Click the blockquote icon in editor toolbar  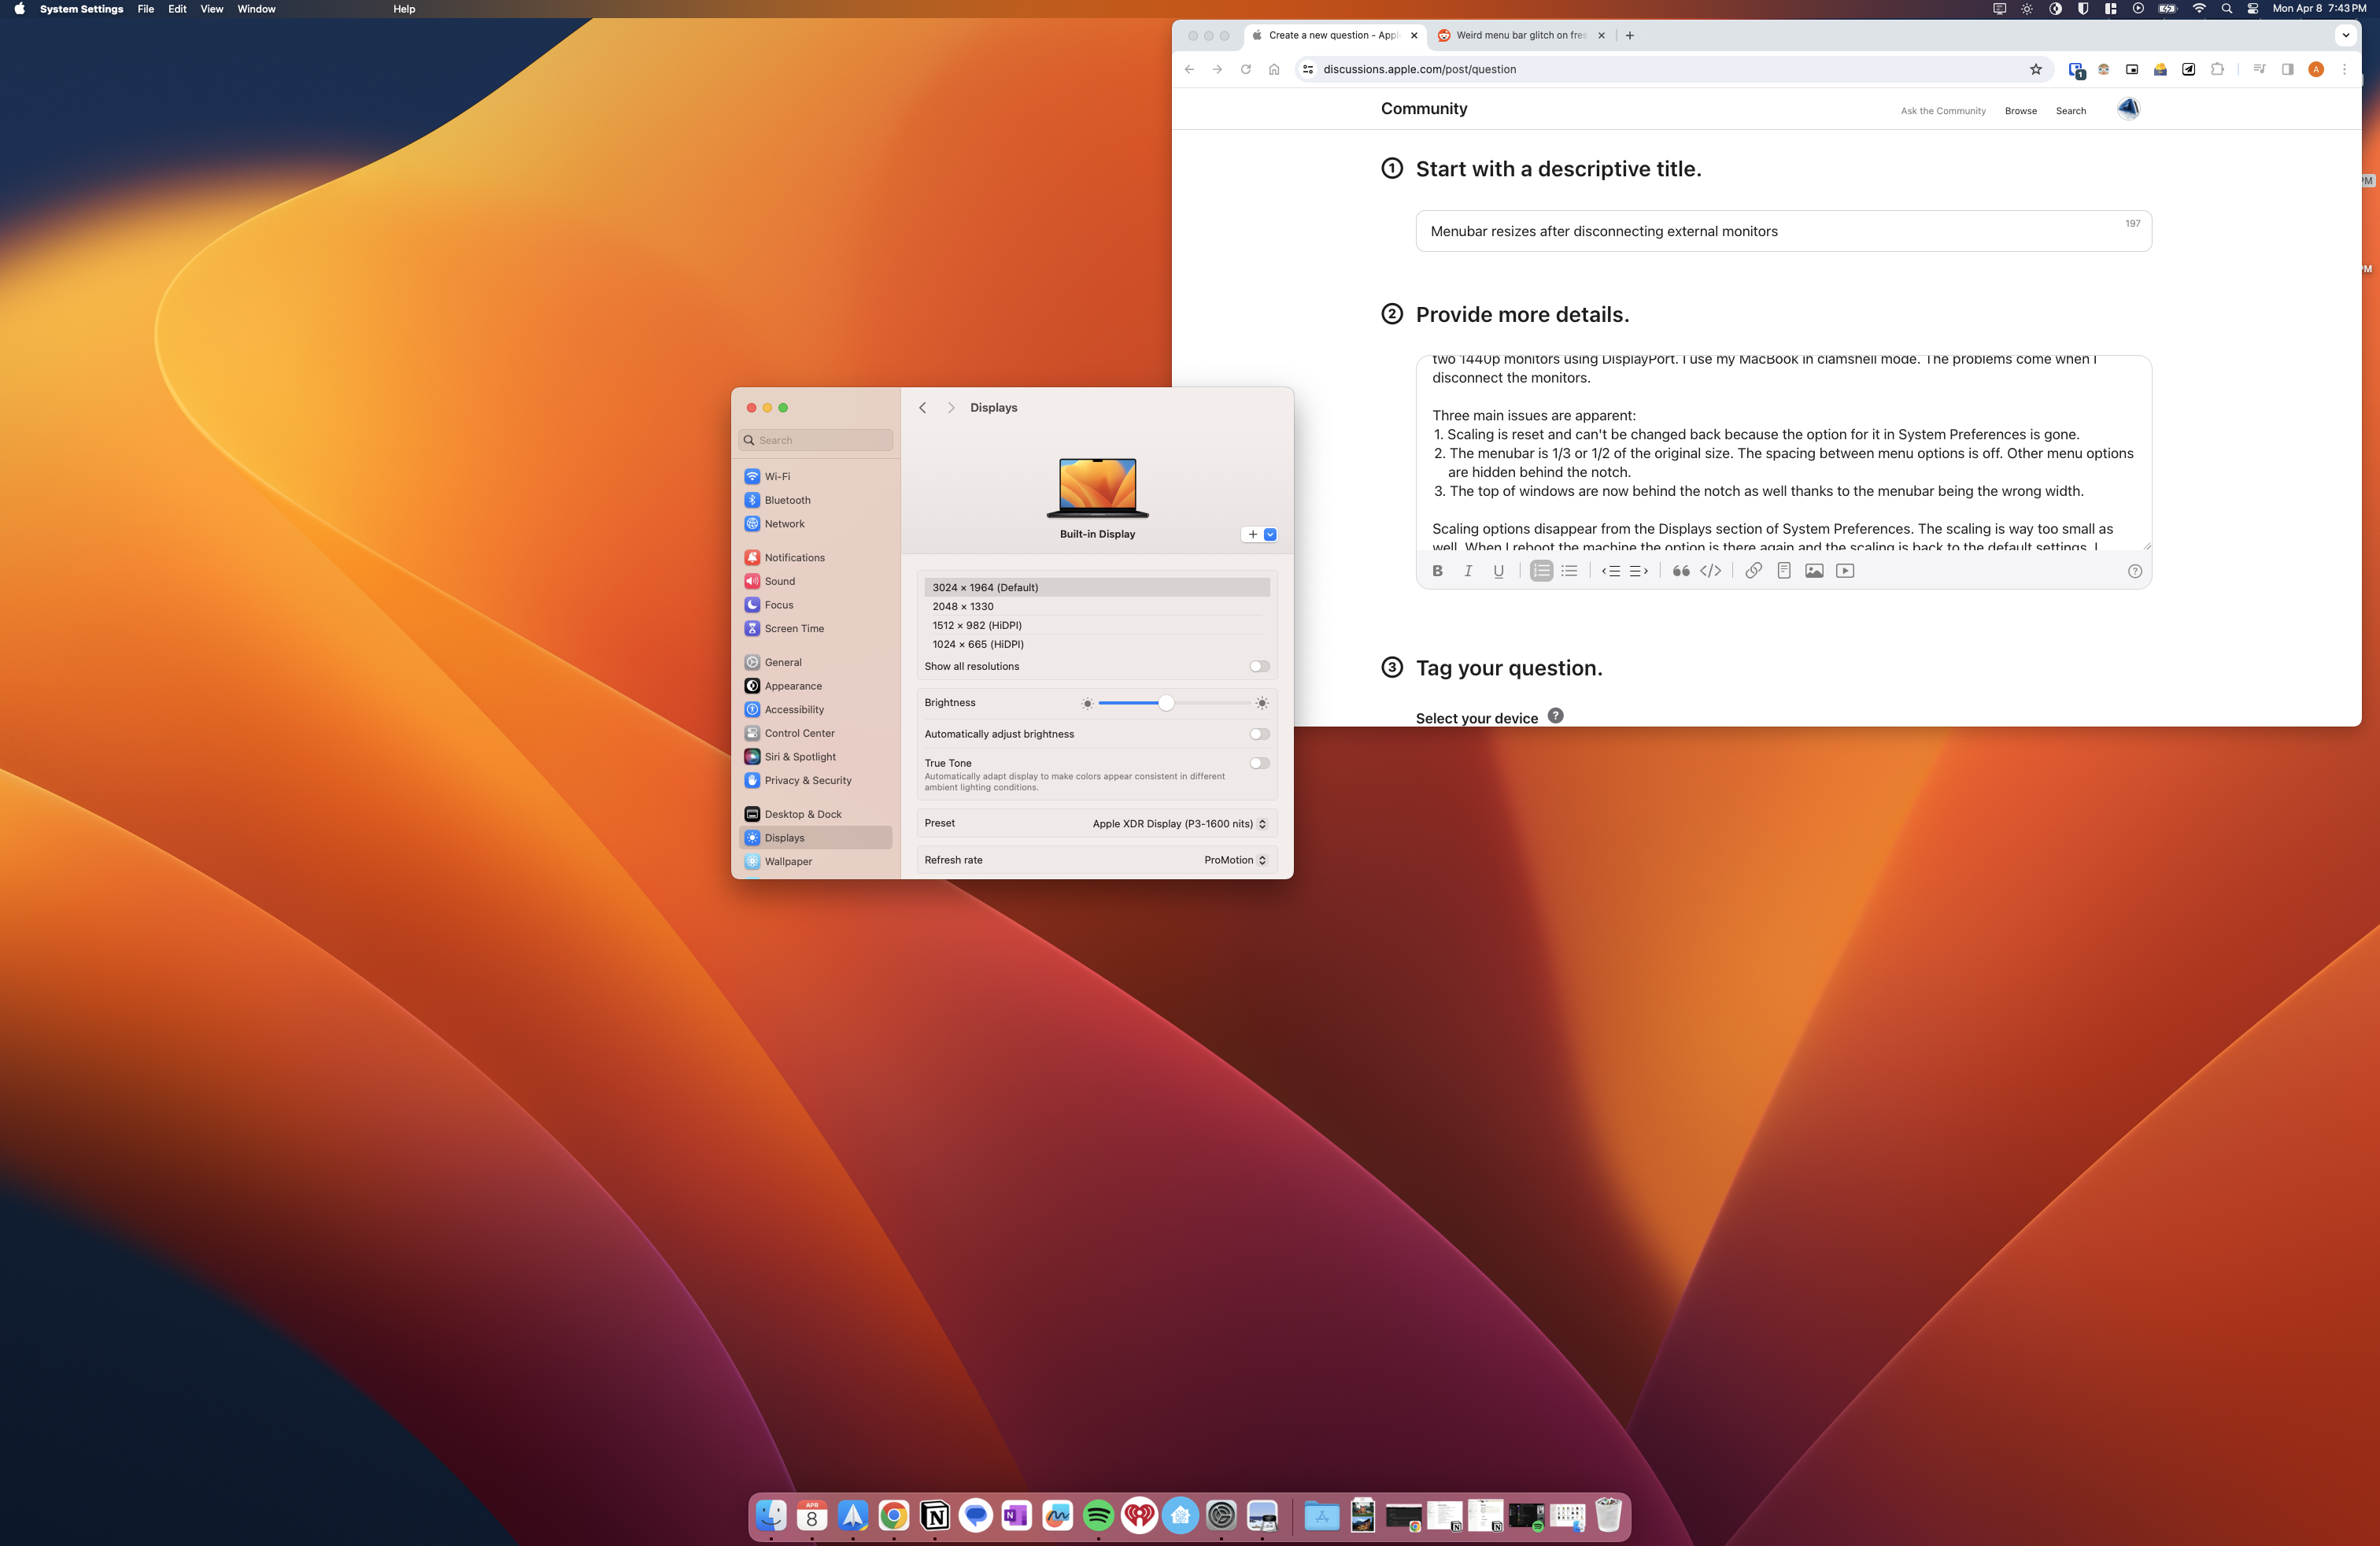tap(1681, 571)
